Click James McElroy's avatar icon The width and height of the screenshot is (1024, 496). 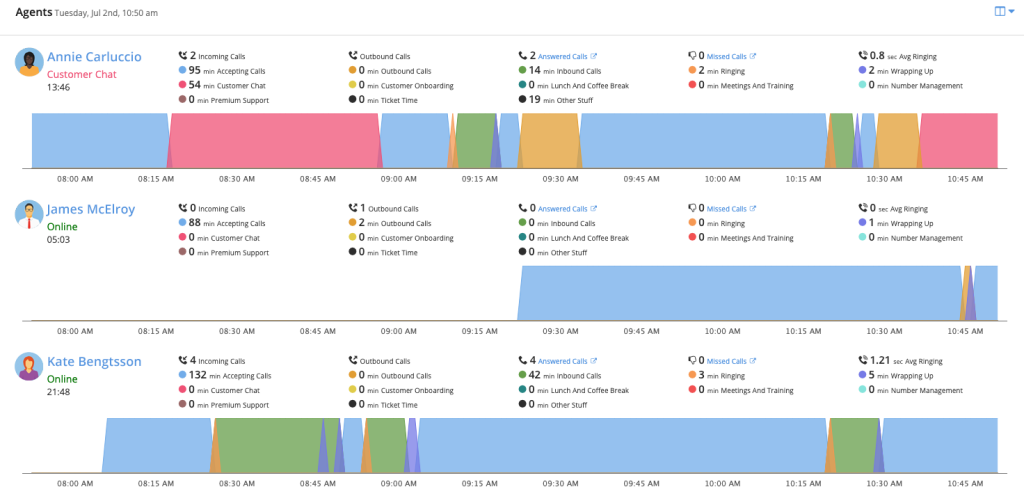30,214
